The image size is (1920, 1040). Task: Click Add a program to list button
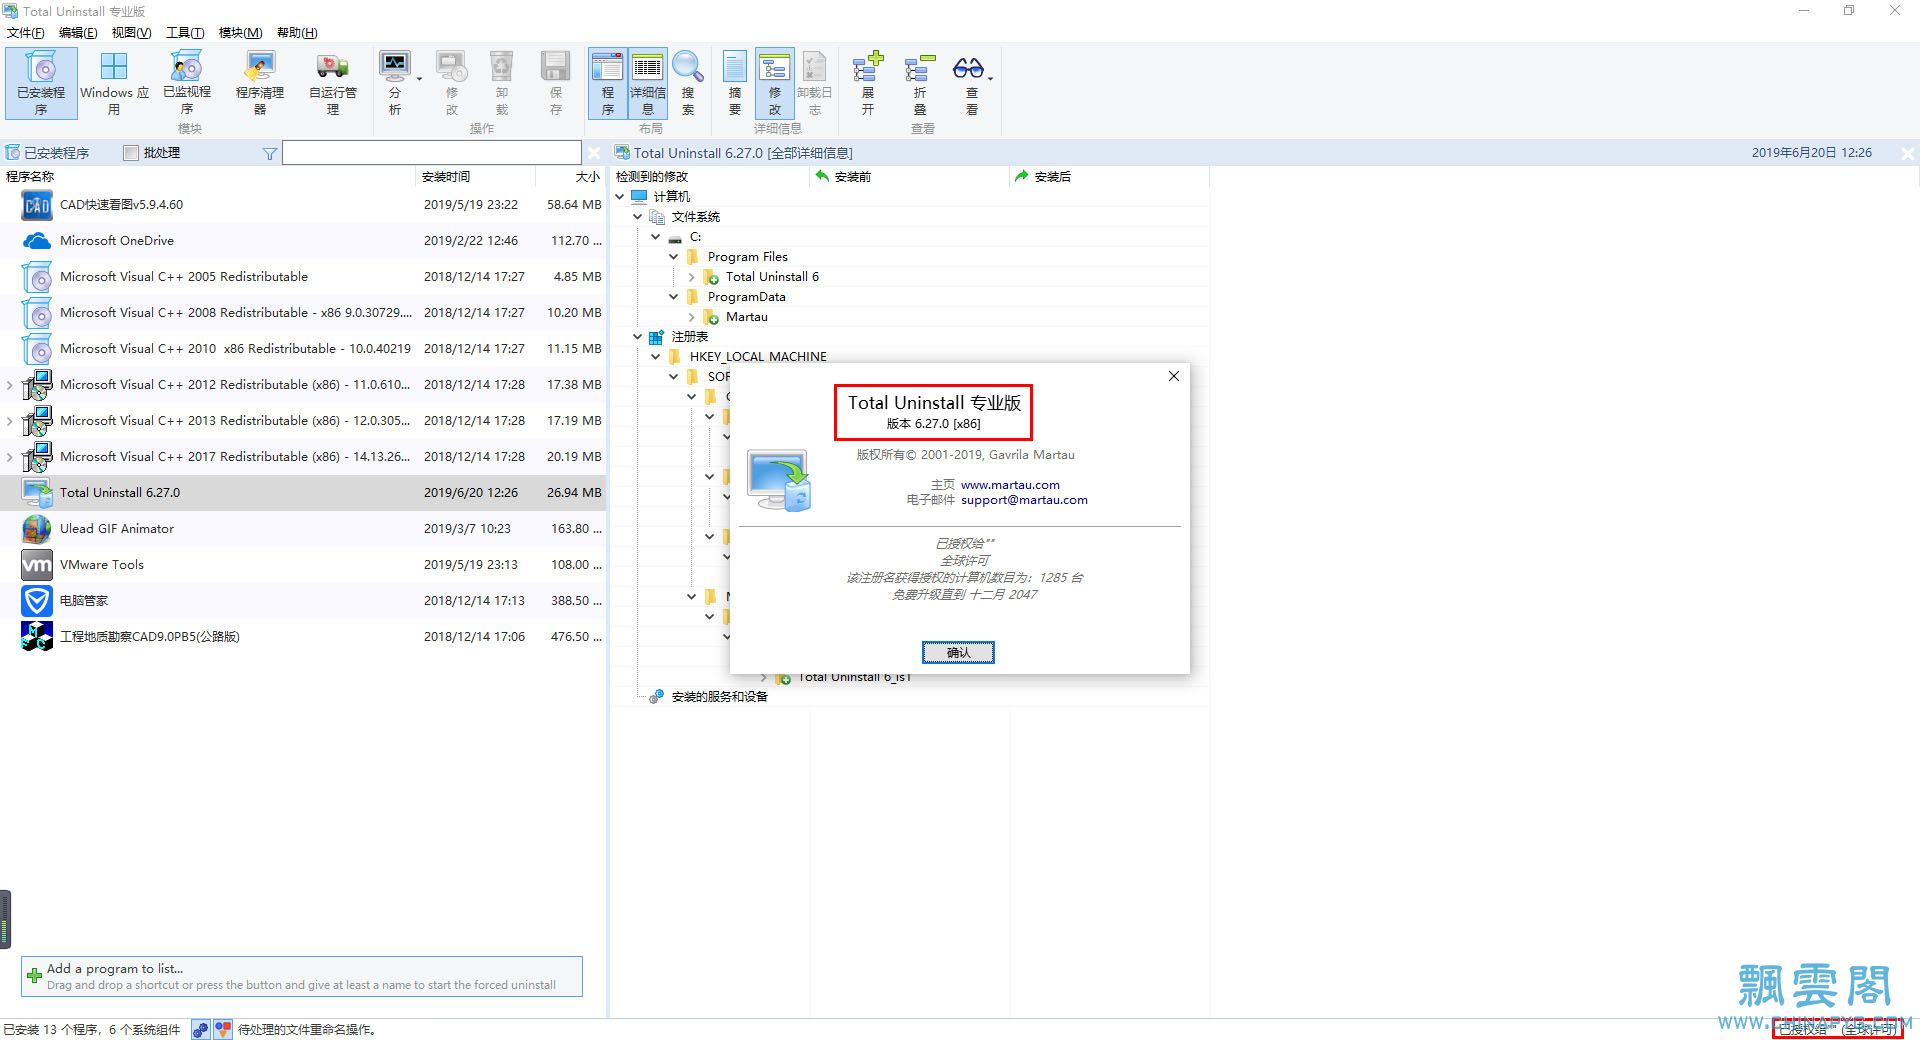tap(302, 976)
